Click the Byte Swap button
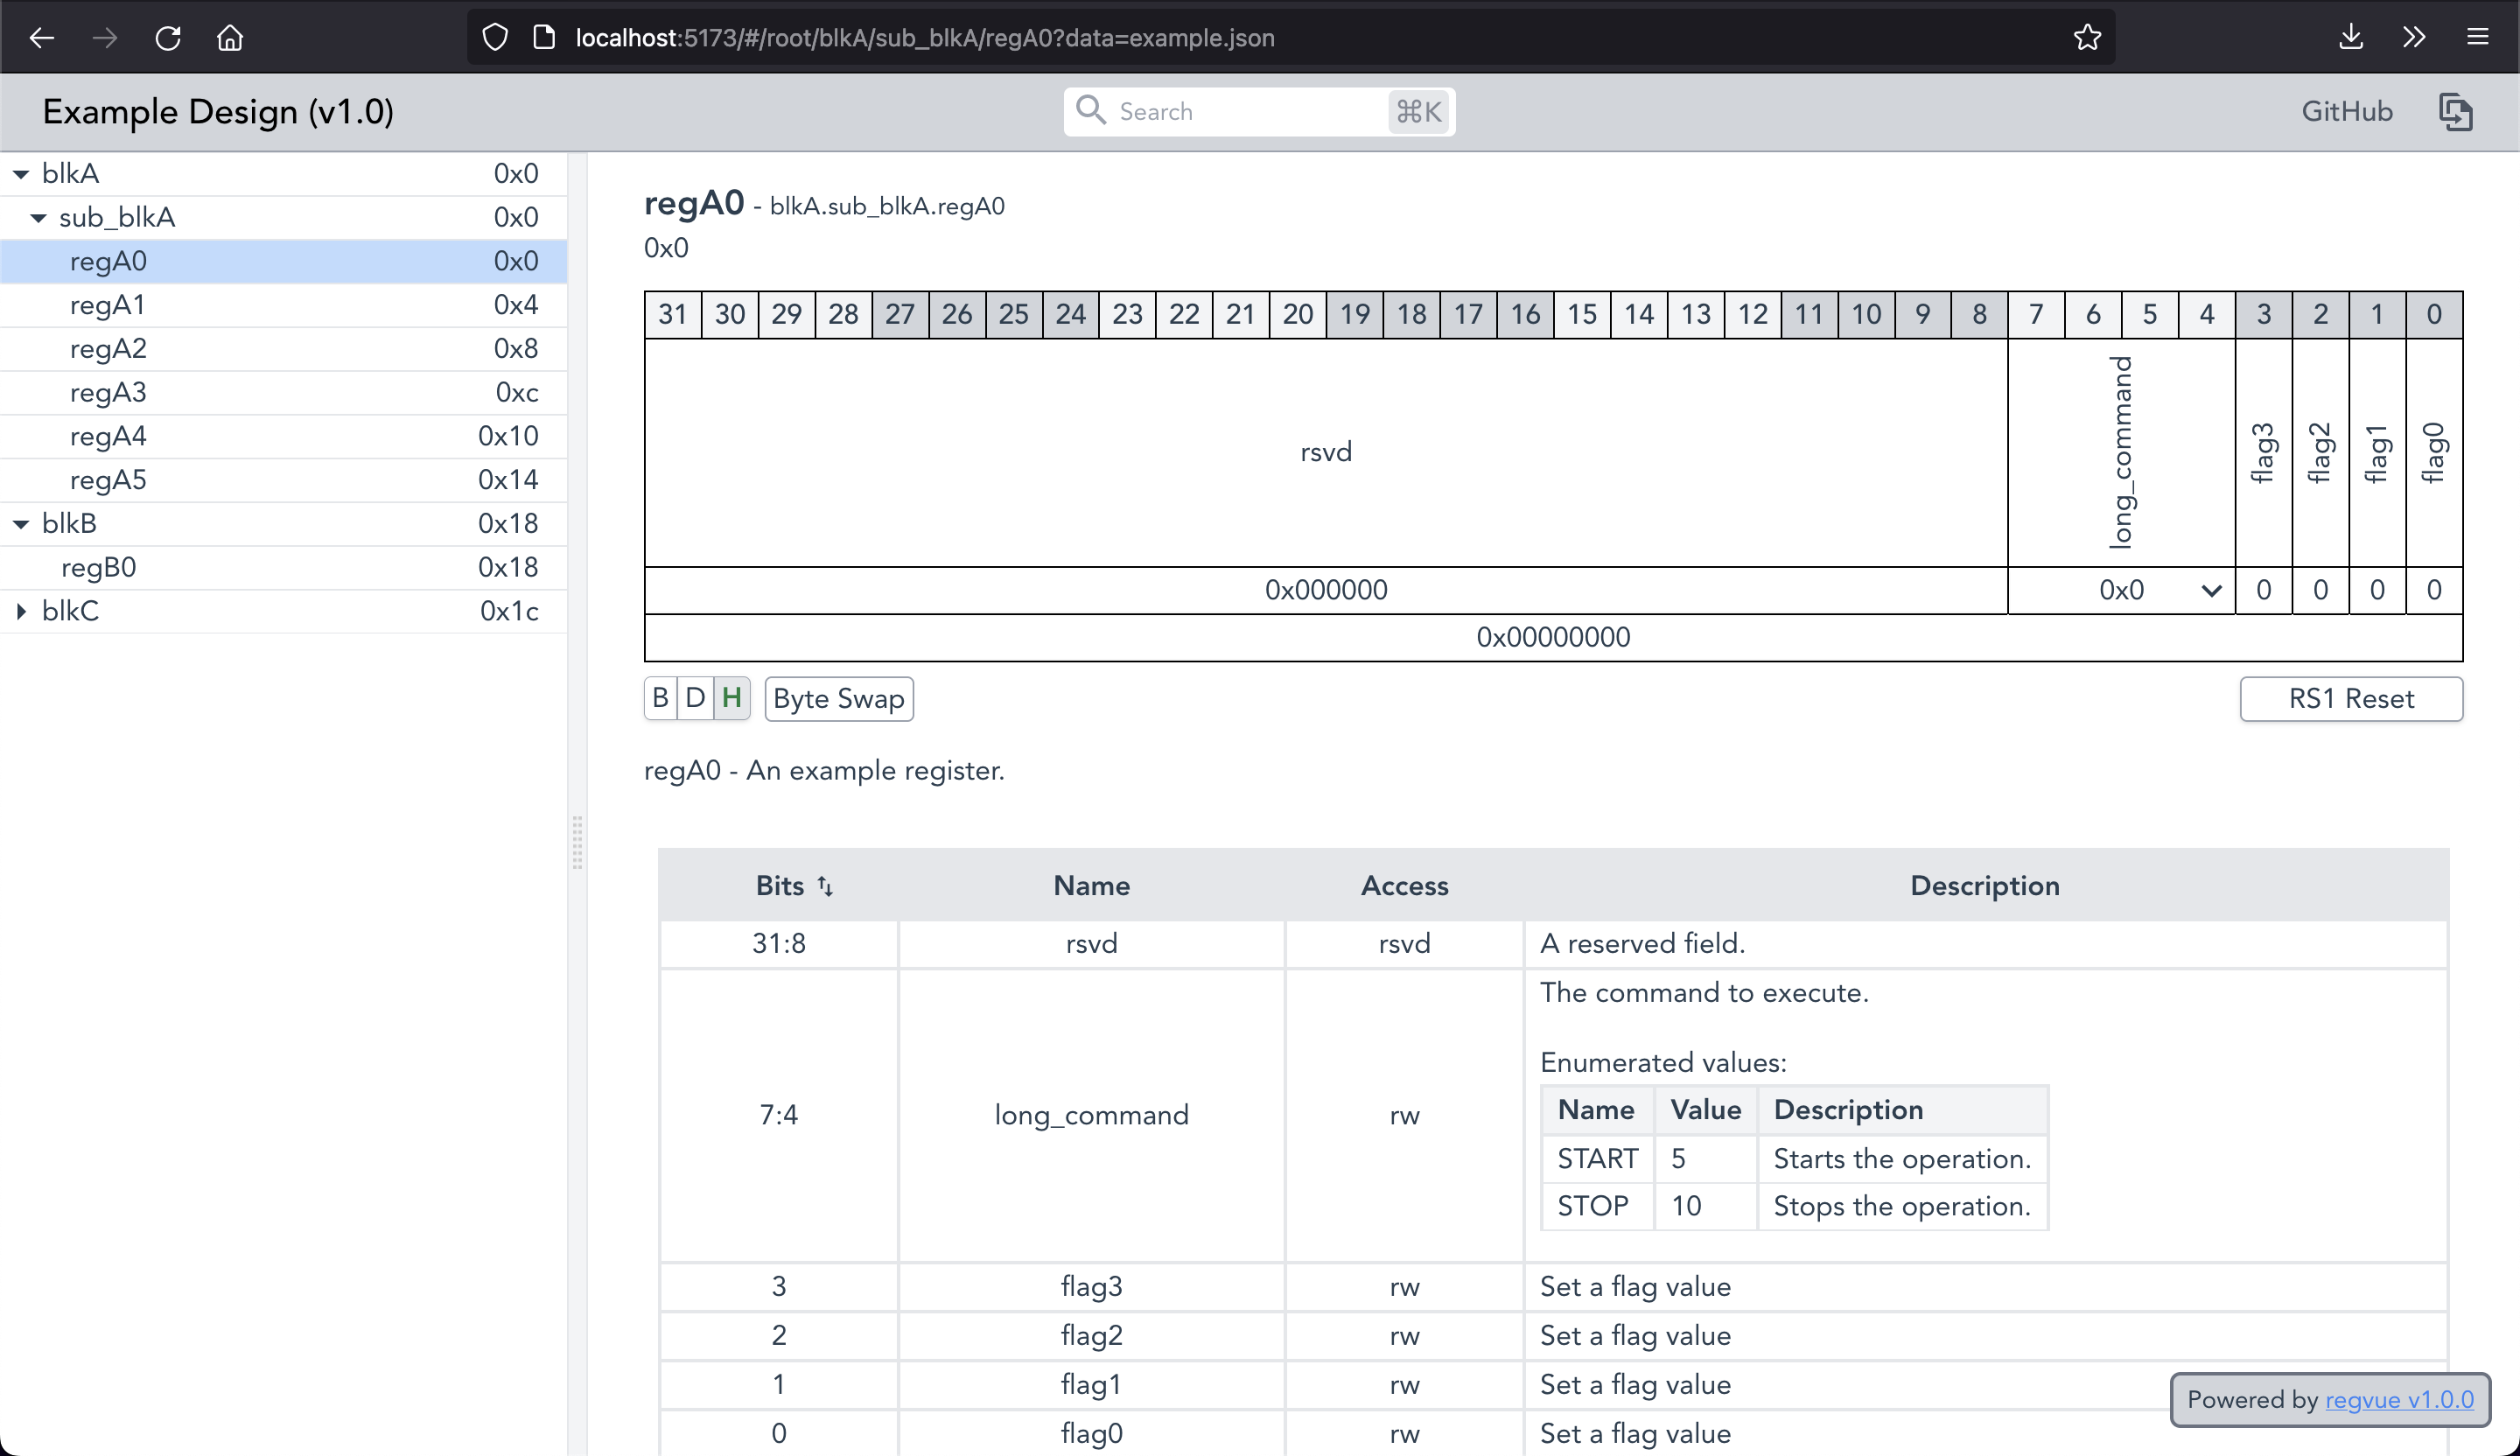The height and width of the screenshot is (1456, 2520). tap(838, 698)
